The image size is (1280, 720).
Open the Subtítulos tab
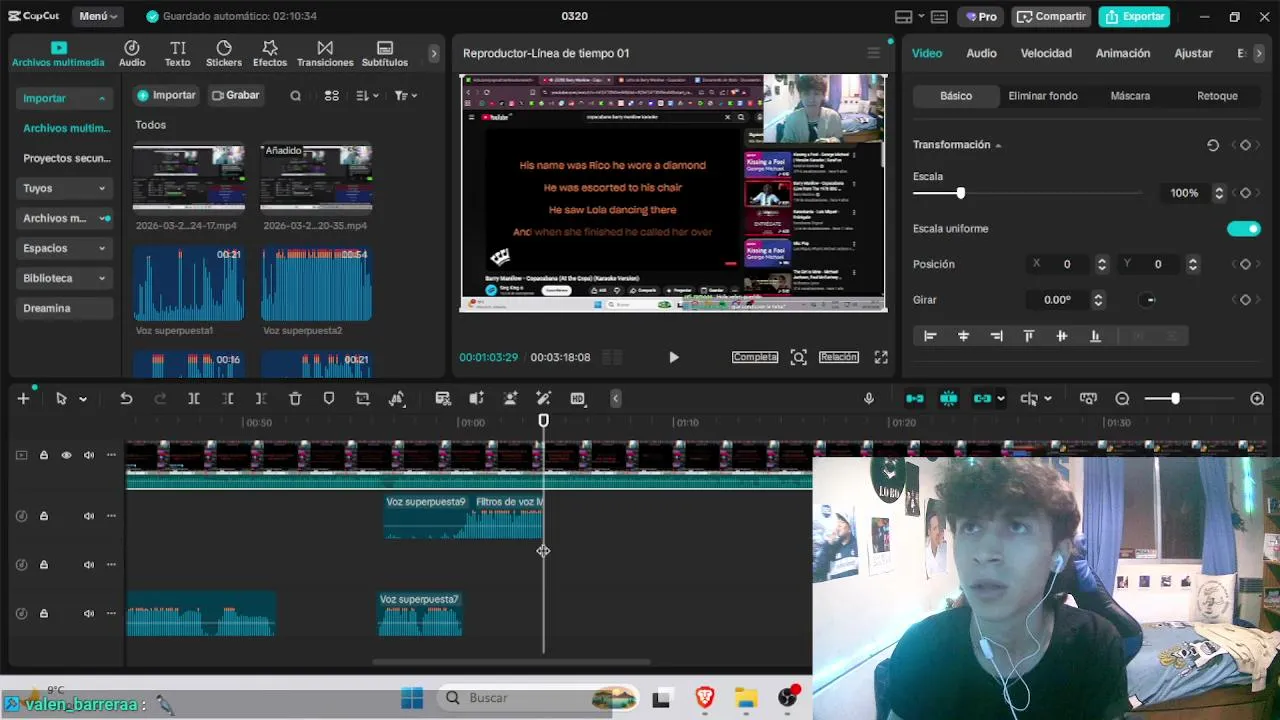pos(385,54)
